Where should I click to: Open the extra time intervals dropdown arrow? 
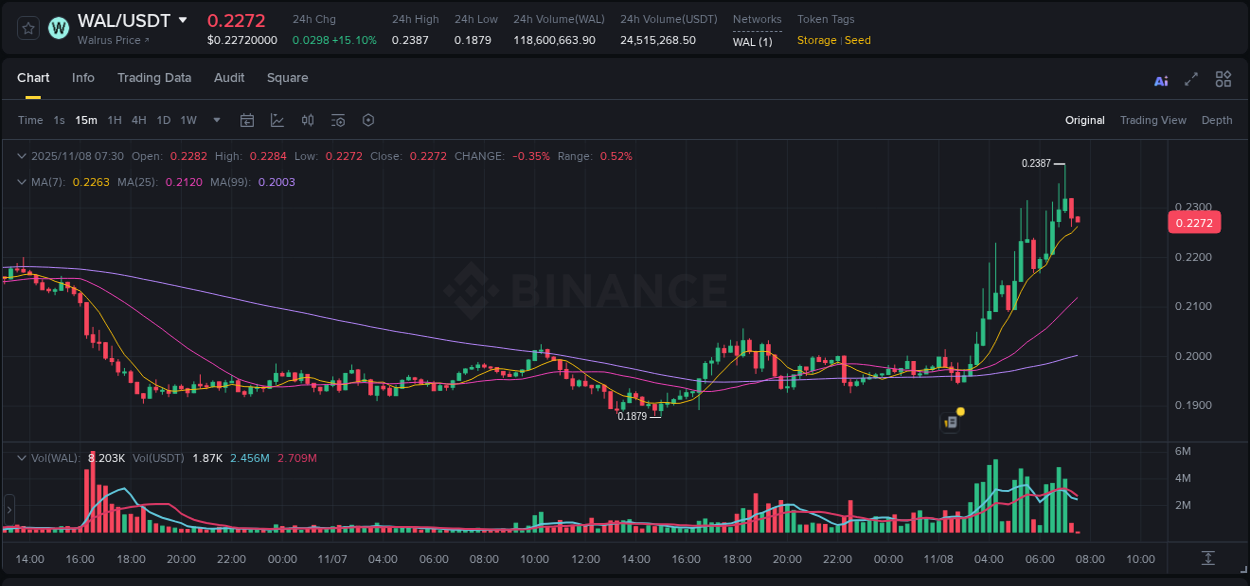216,119
